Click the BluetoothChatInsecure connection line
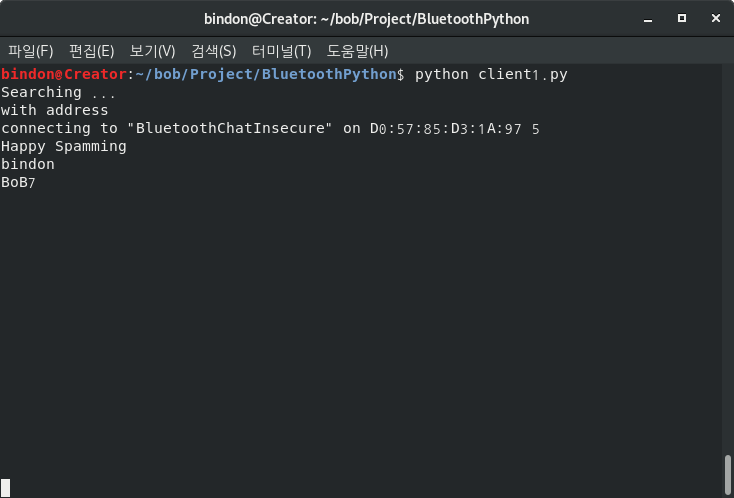 tap(270, 129)
